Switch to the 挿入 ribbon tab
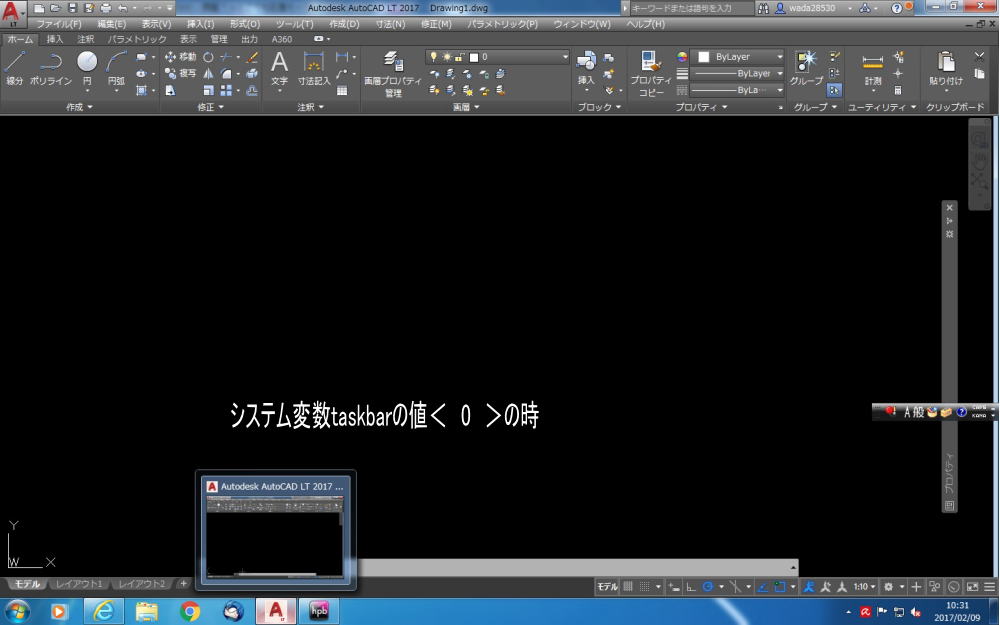Image resolution: width=1000 pixels, height=625 pixels. click(x=55, y=39)
